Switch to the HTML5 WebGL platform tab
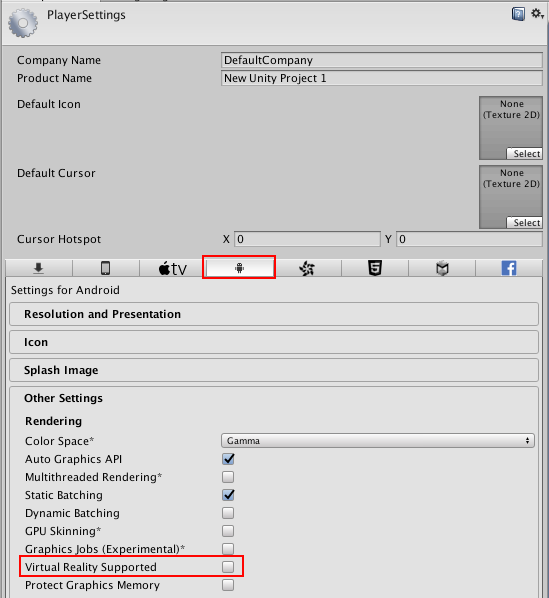This screenshot has height=598, width=549. (375, 268)
